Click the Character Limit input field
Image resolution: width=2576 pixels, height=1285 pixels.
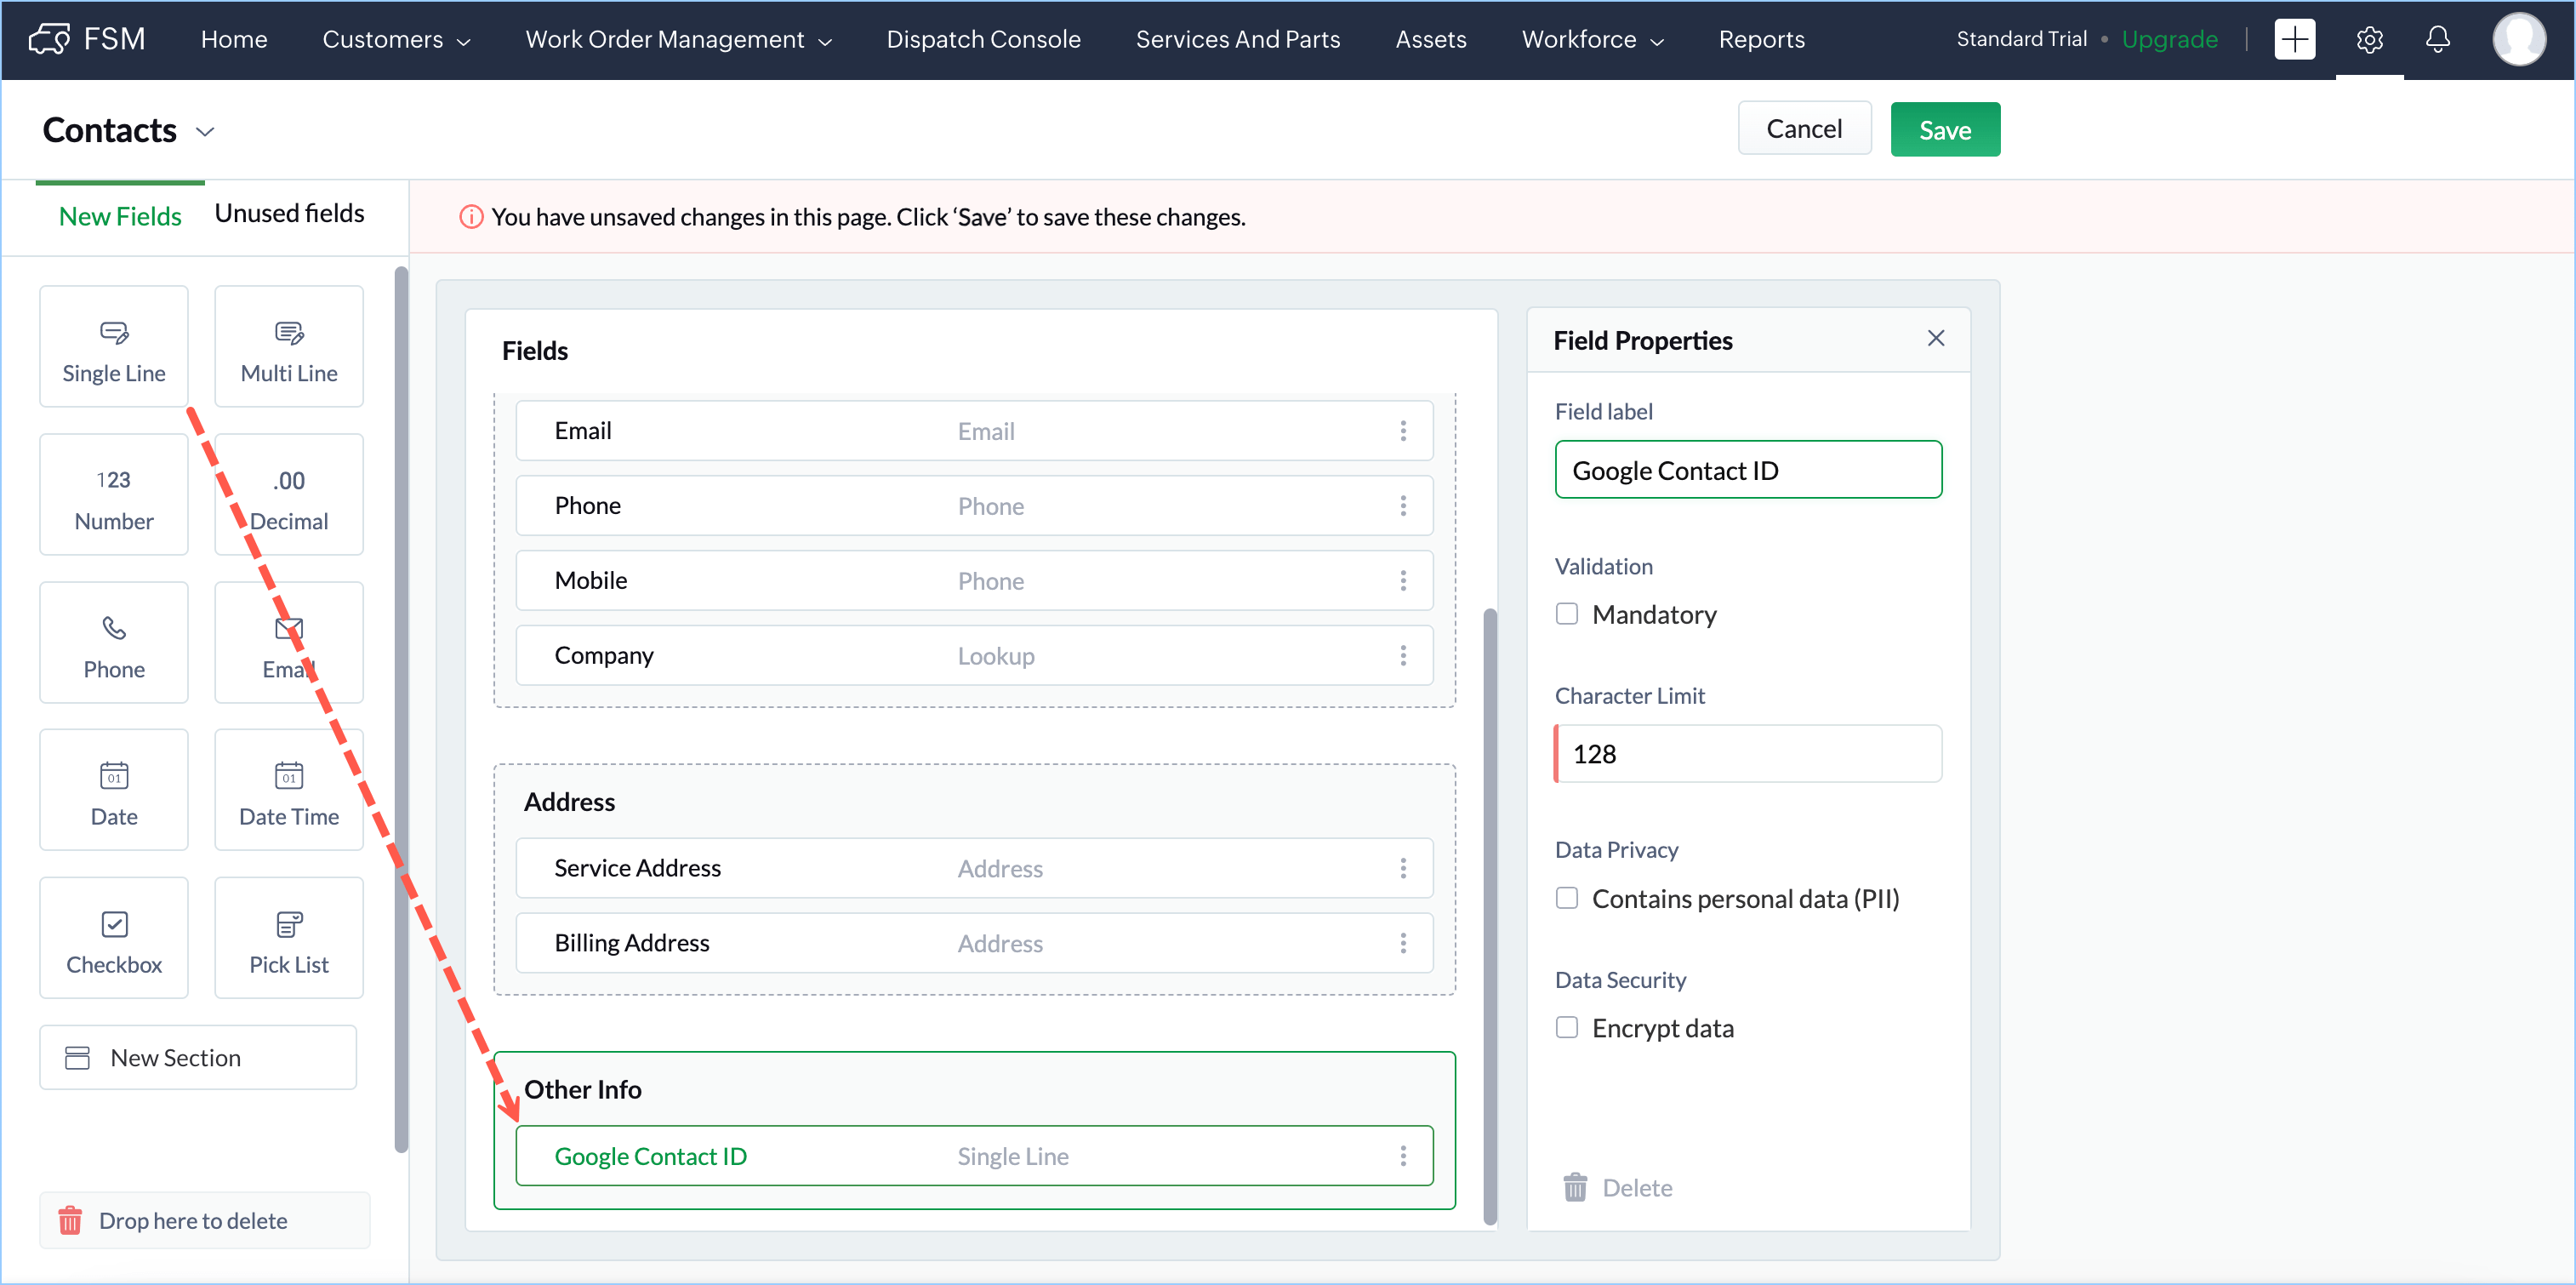tap(1747, 754)
